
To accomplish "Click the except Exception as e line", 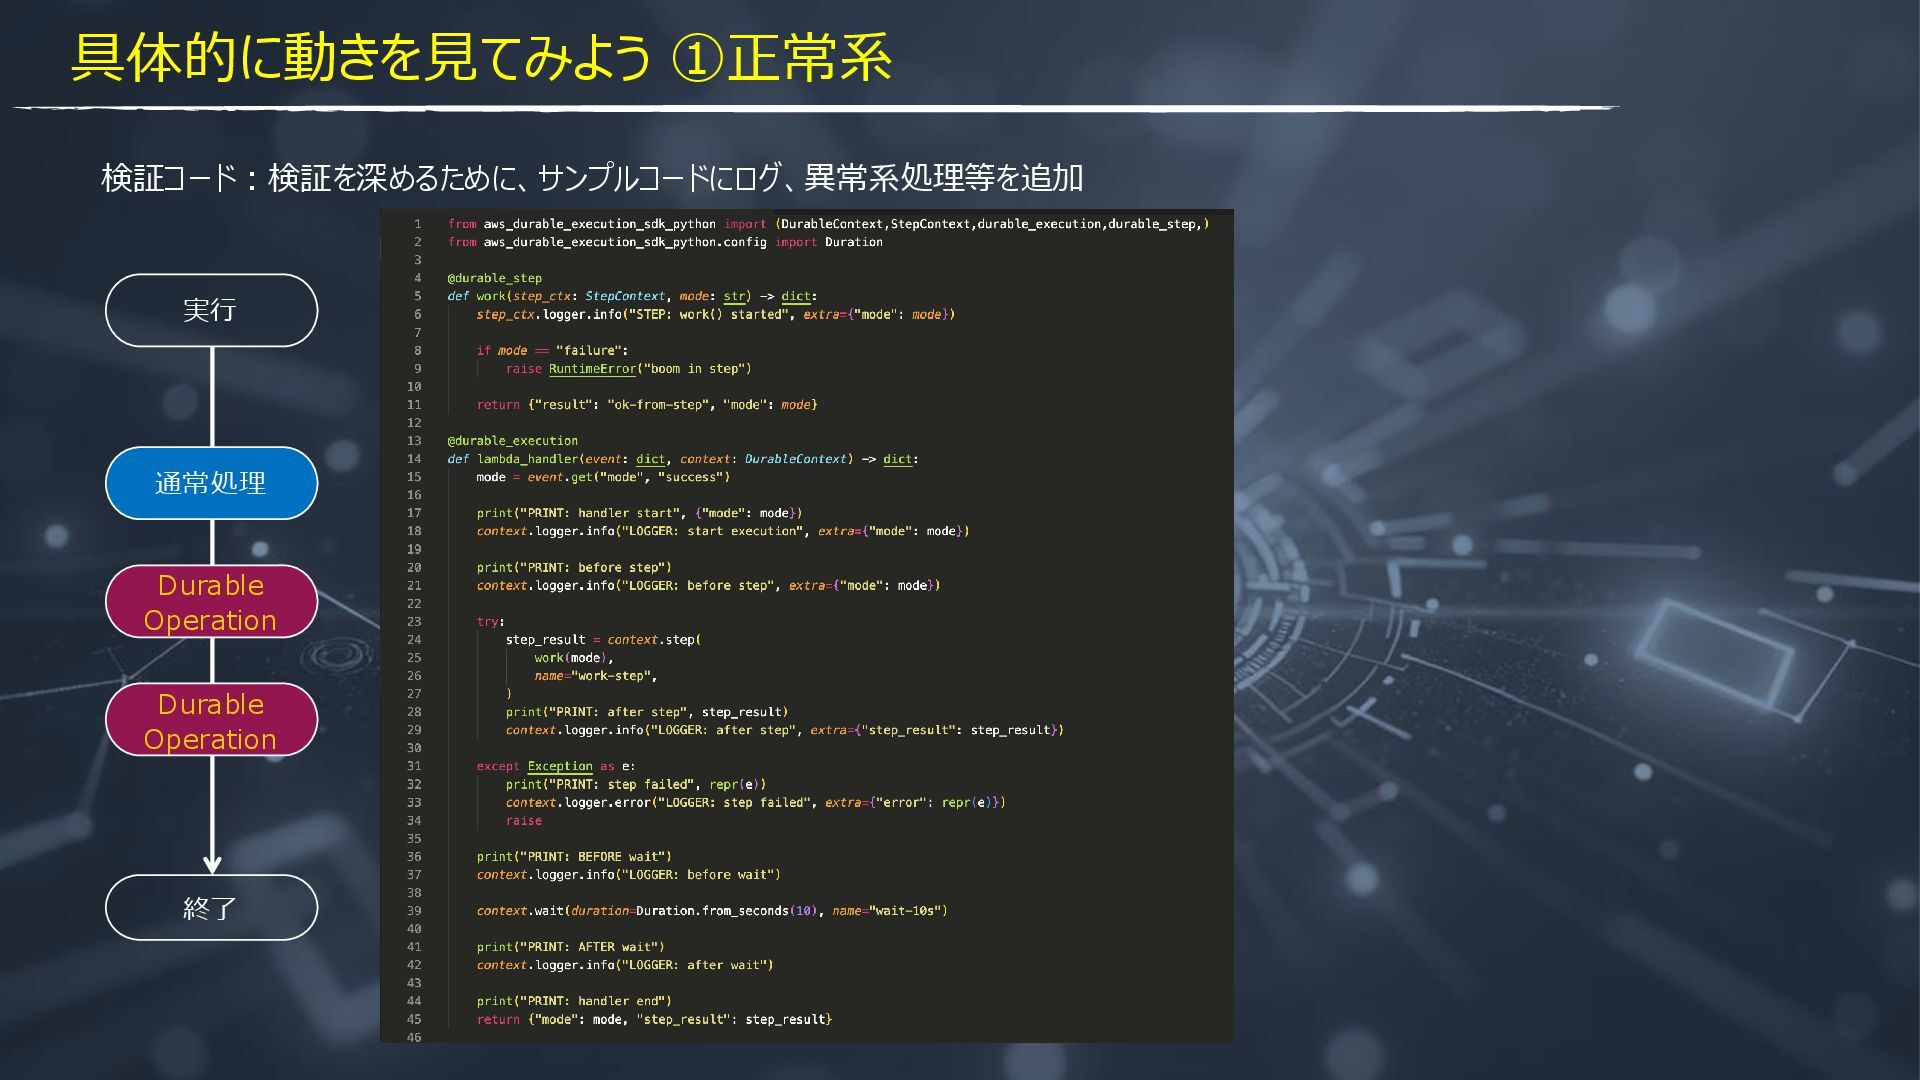I will coord(555,766).
